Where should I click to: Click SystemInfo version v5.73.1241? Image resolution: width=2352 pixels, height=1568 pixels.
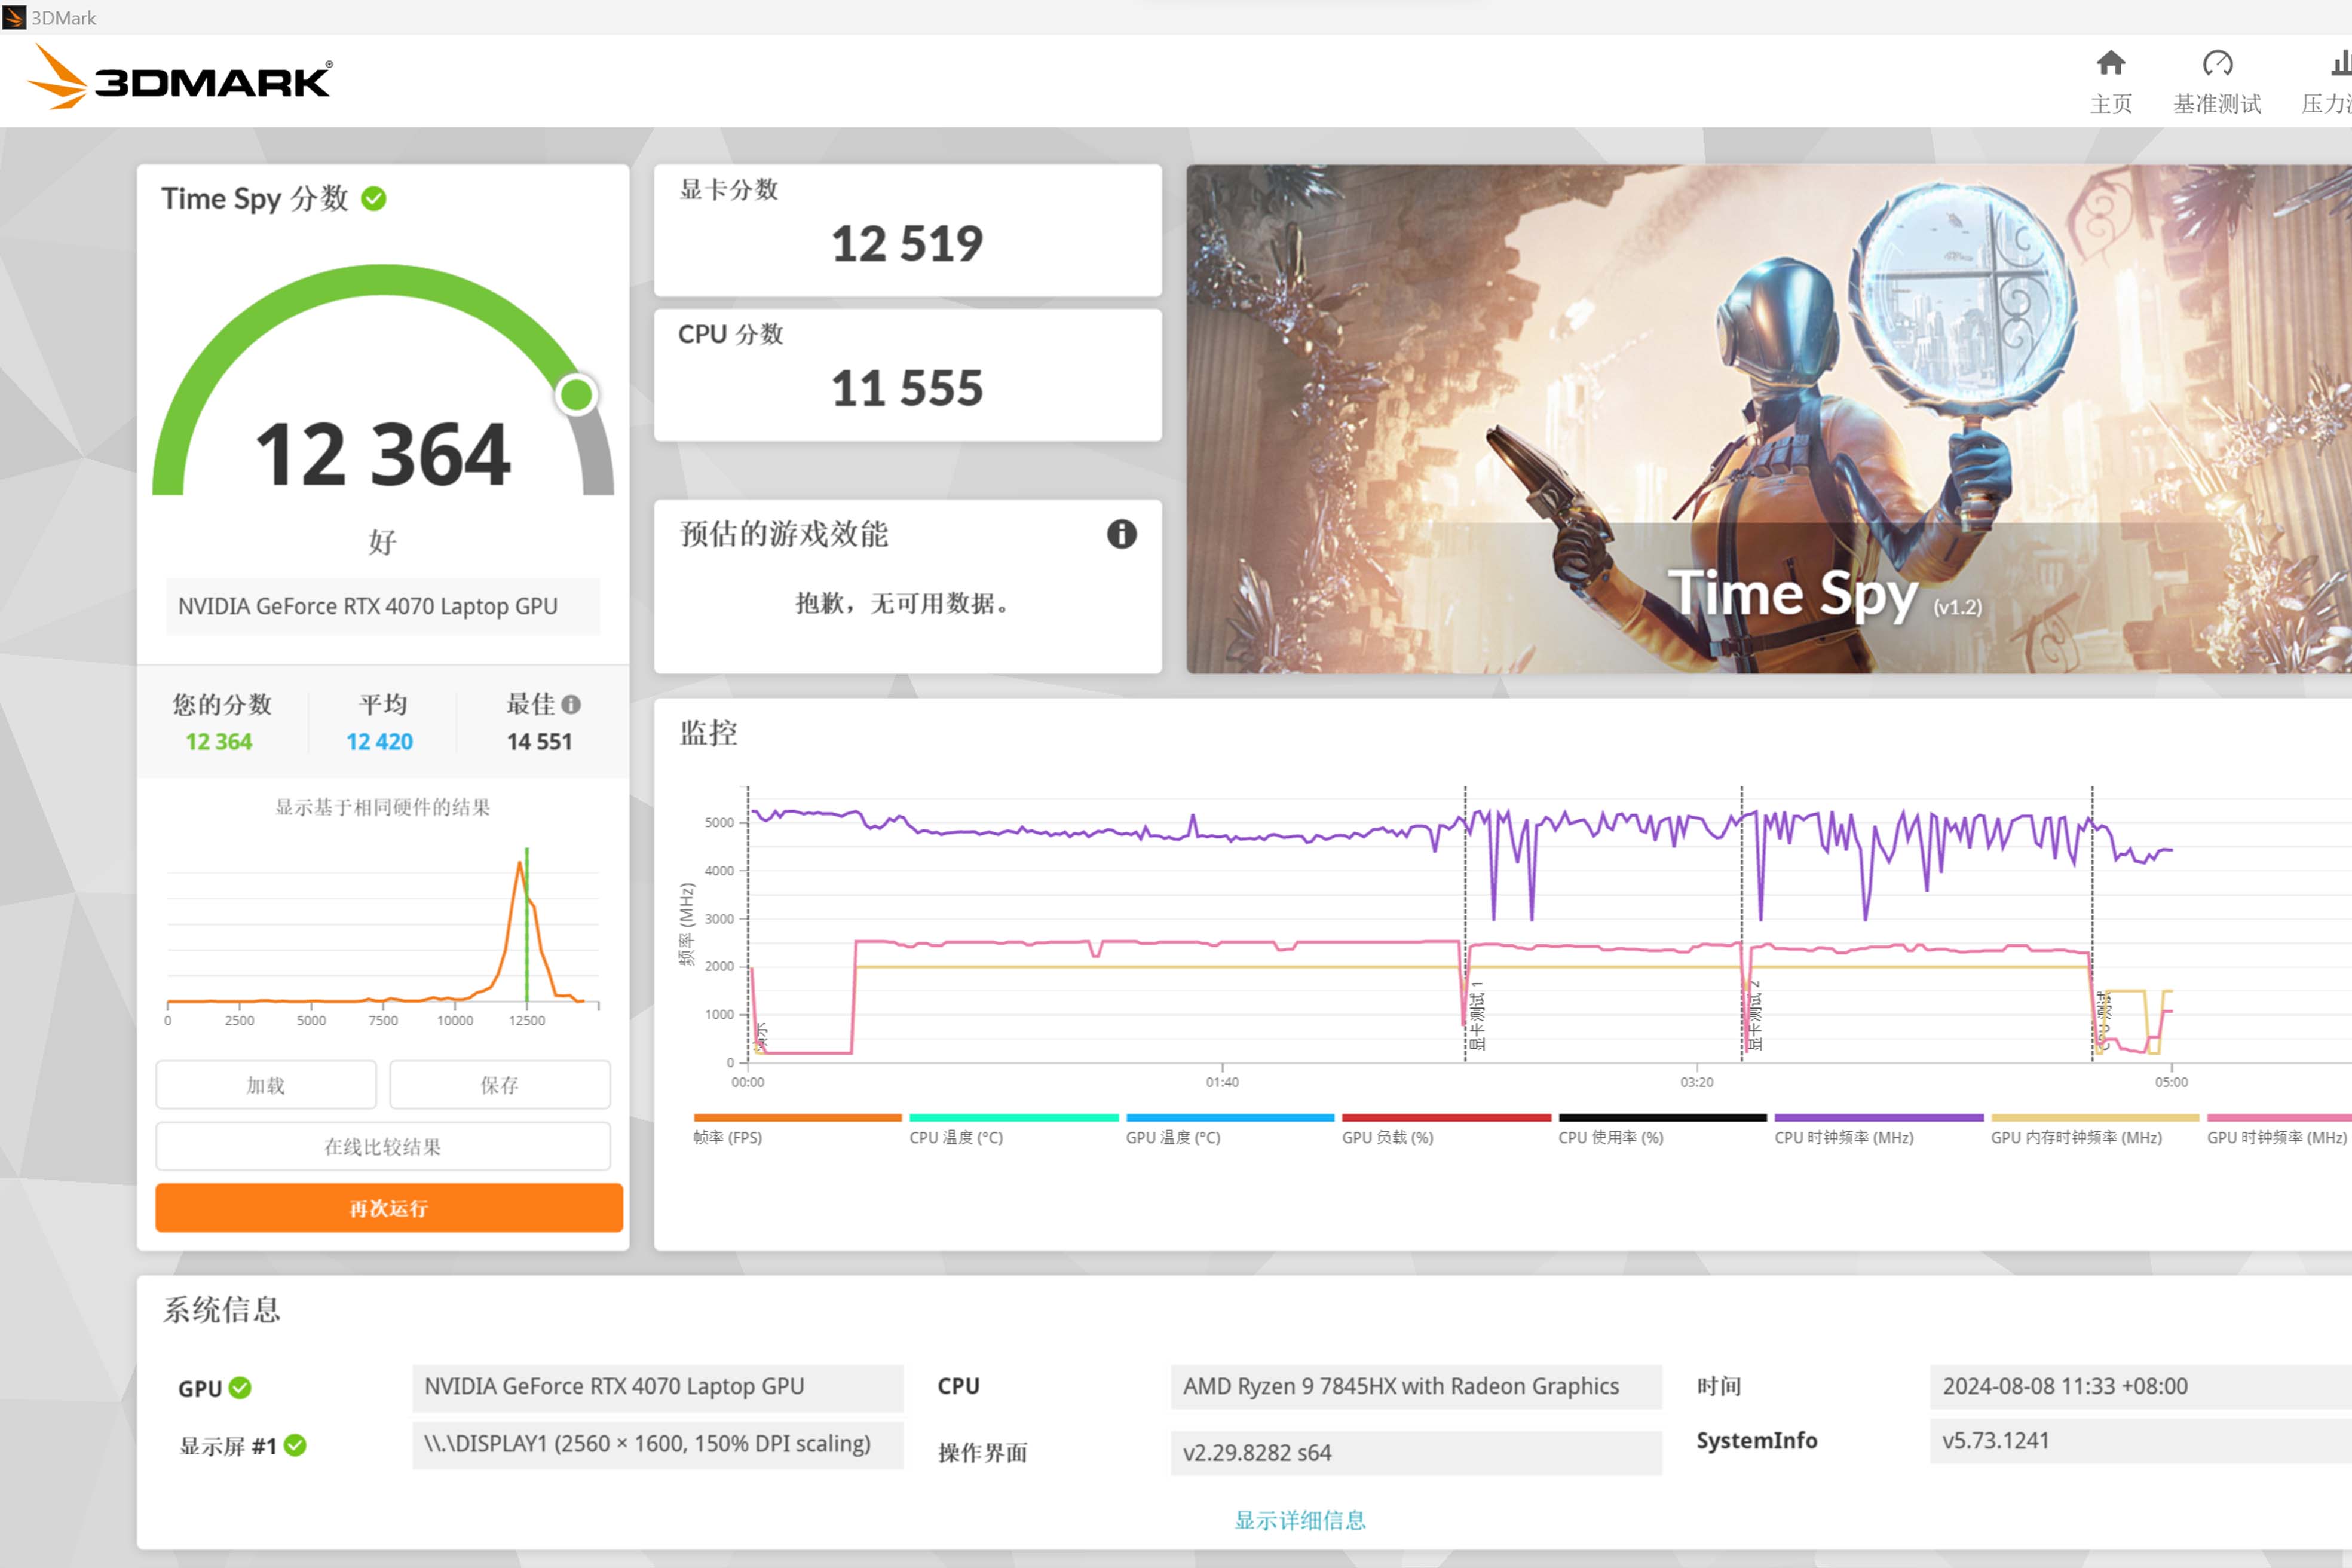[2141, 1441]
